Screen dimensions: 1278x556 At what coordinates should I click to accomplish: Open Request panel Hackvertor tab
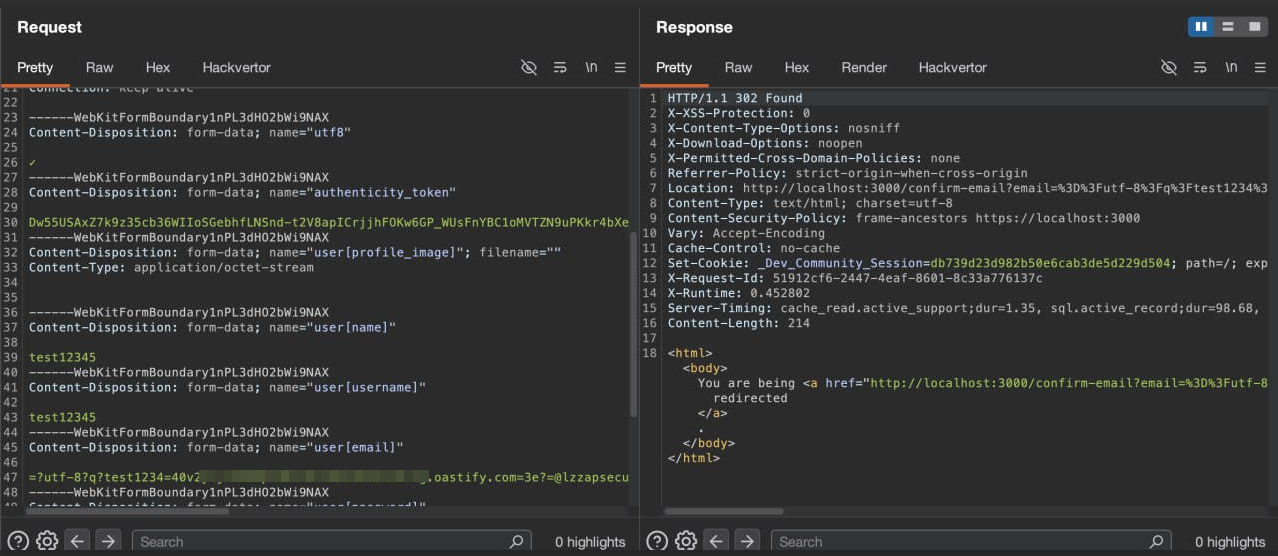click(237, 67)
